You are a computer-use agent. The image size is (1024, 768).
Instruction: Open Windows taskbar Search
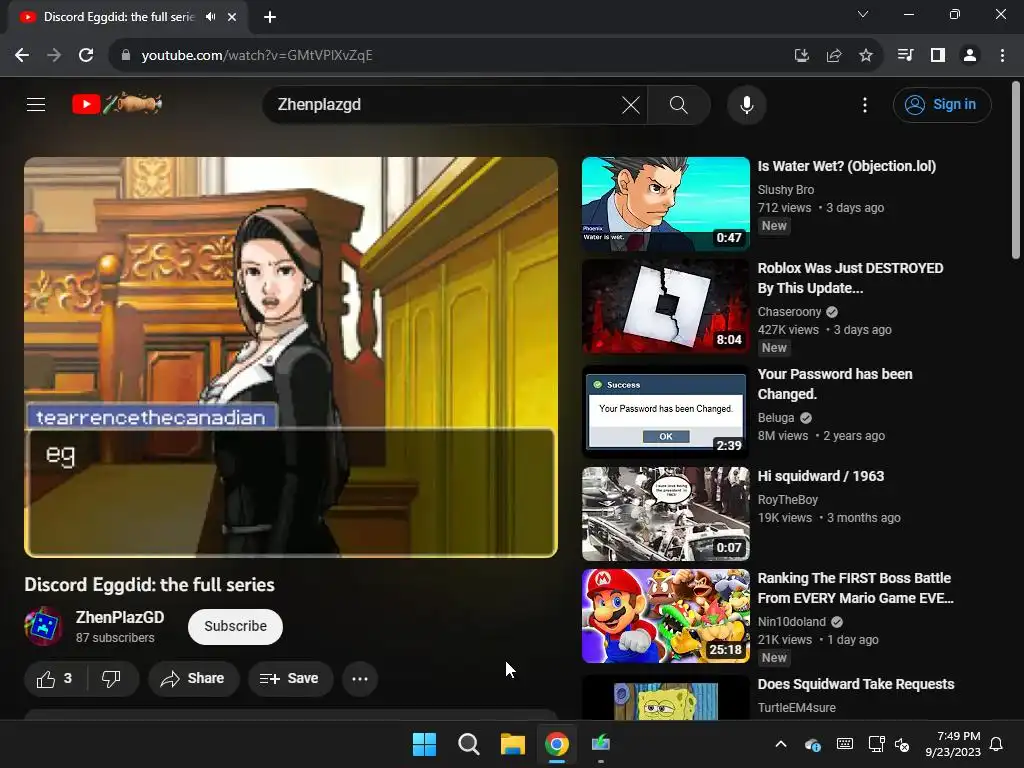point(468,744)
